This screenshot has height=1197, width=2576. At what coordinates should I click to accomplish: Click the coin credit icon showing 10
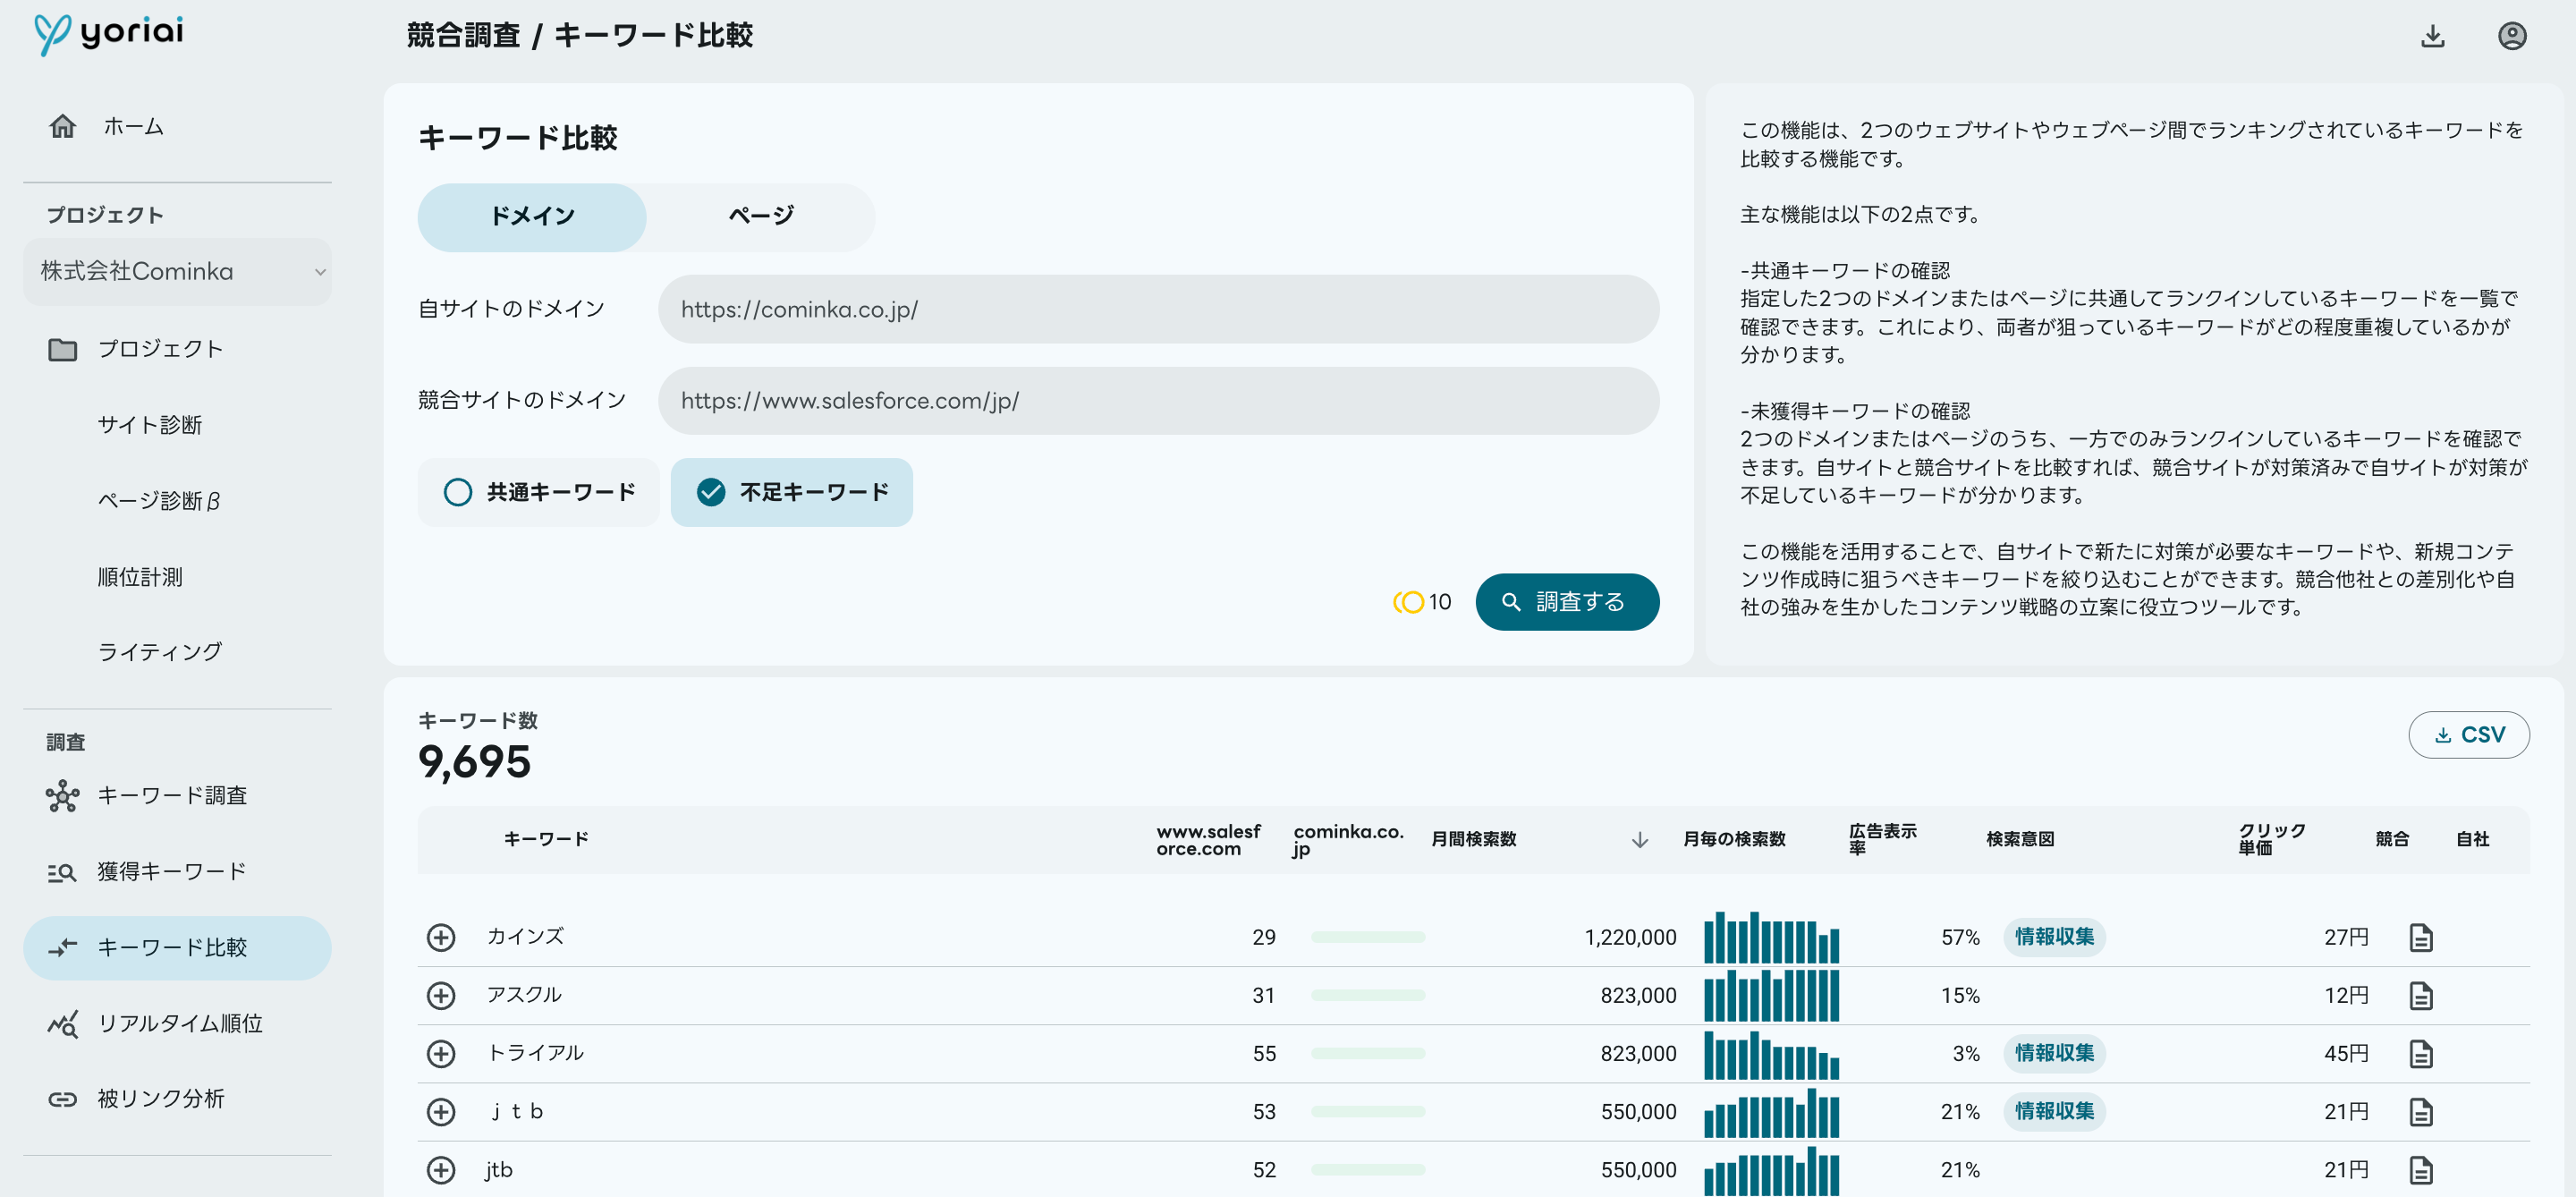coord(1408,602)
